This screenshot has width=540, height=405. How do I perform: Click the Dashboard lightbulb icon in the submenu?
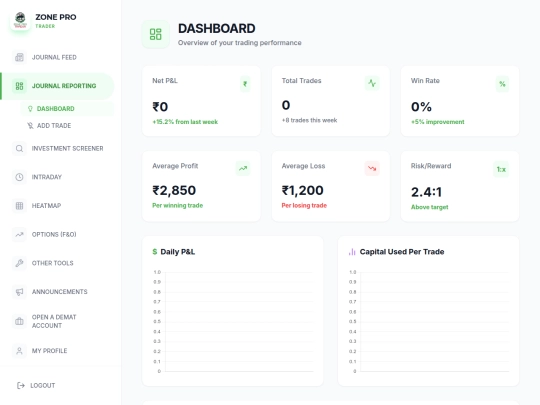[x=30, y=109]
